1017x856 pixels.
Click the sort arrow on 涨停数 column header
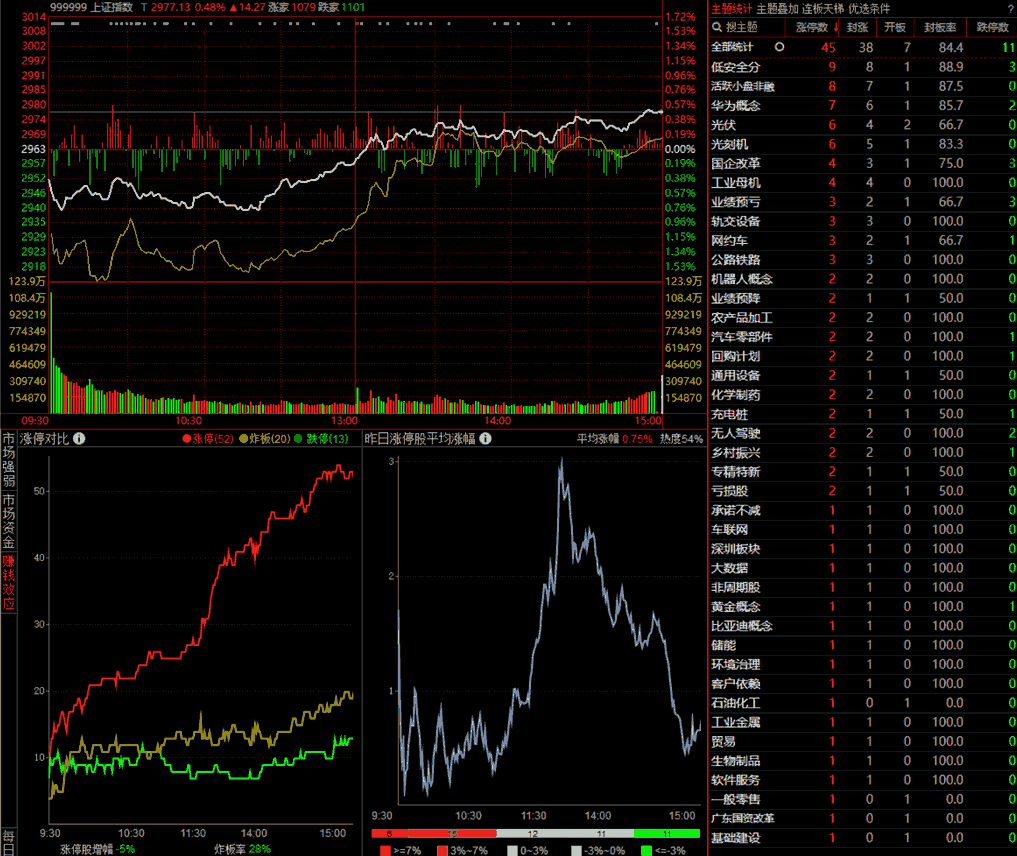835,27
